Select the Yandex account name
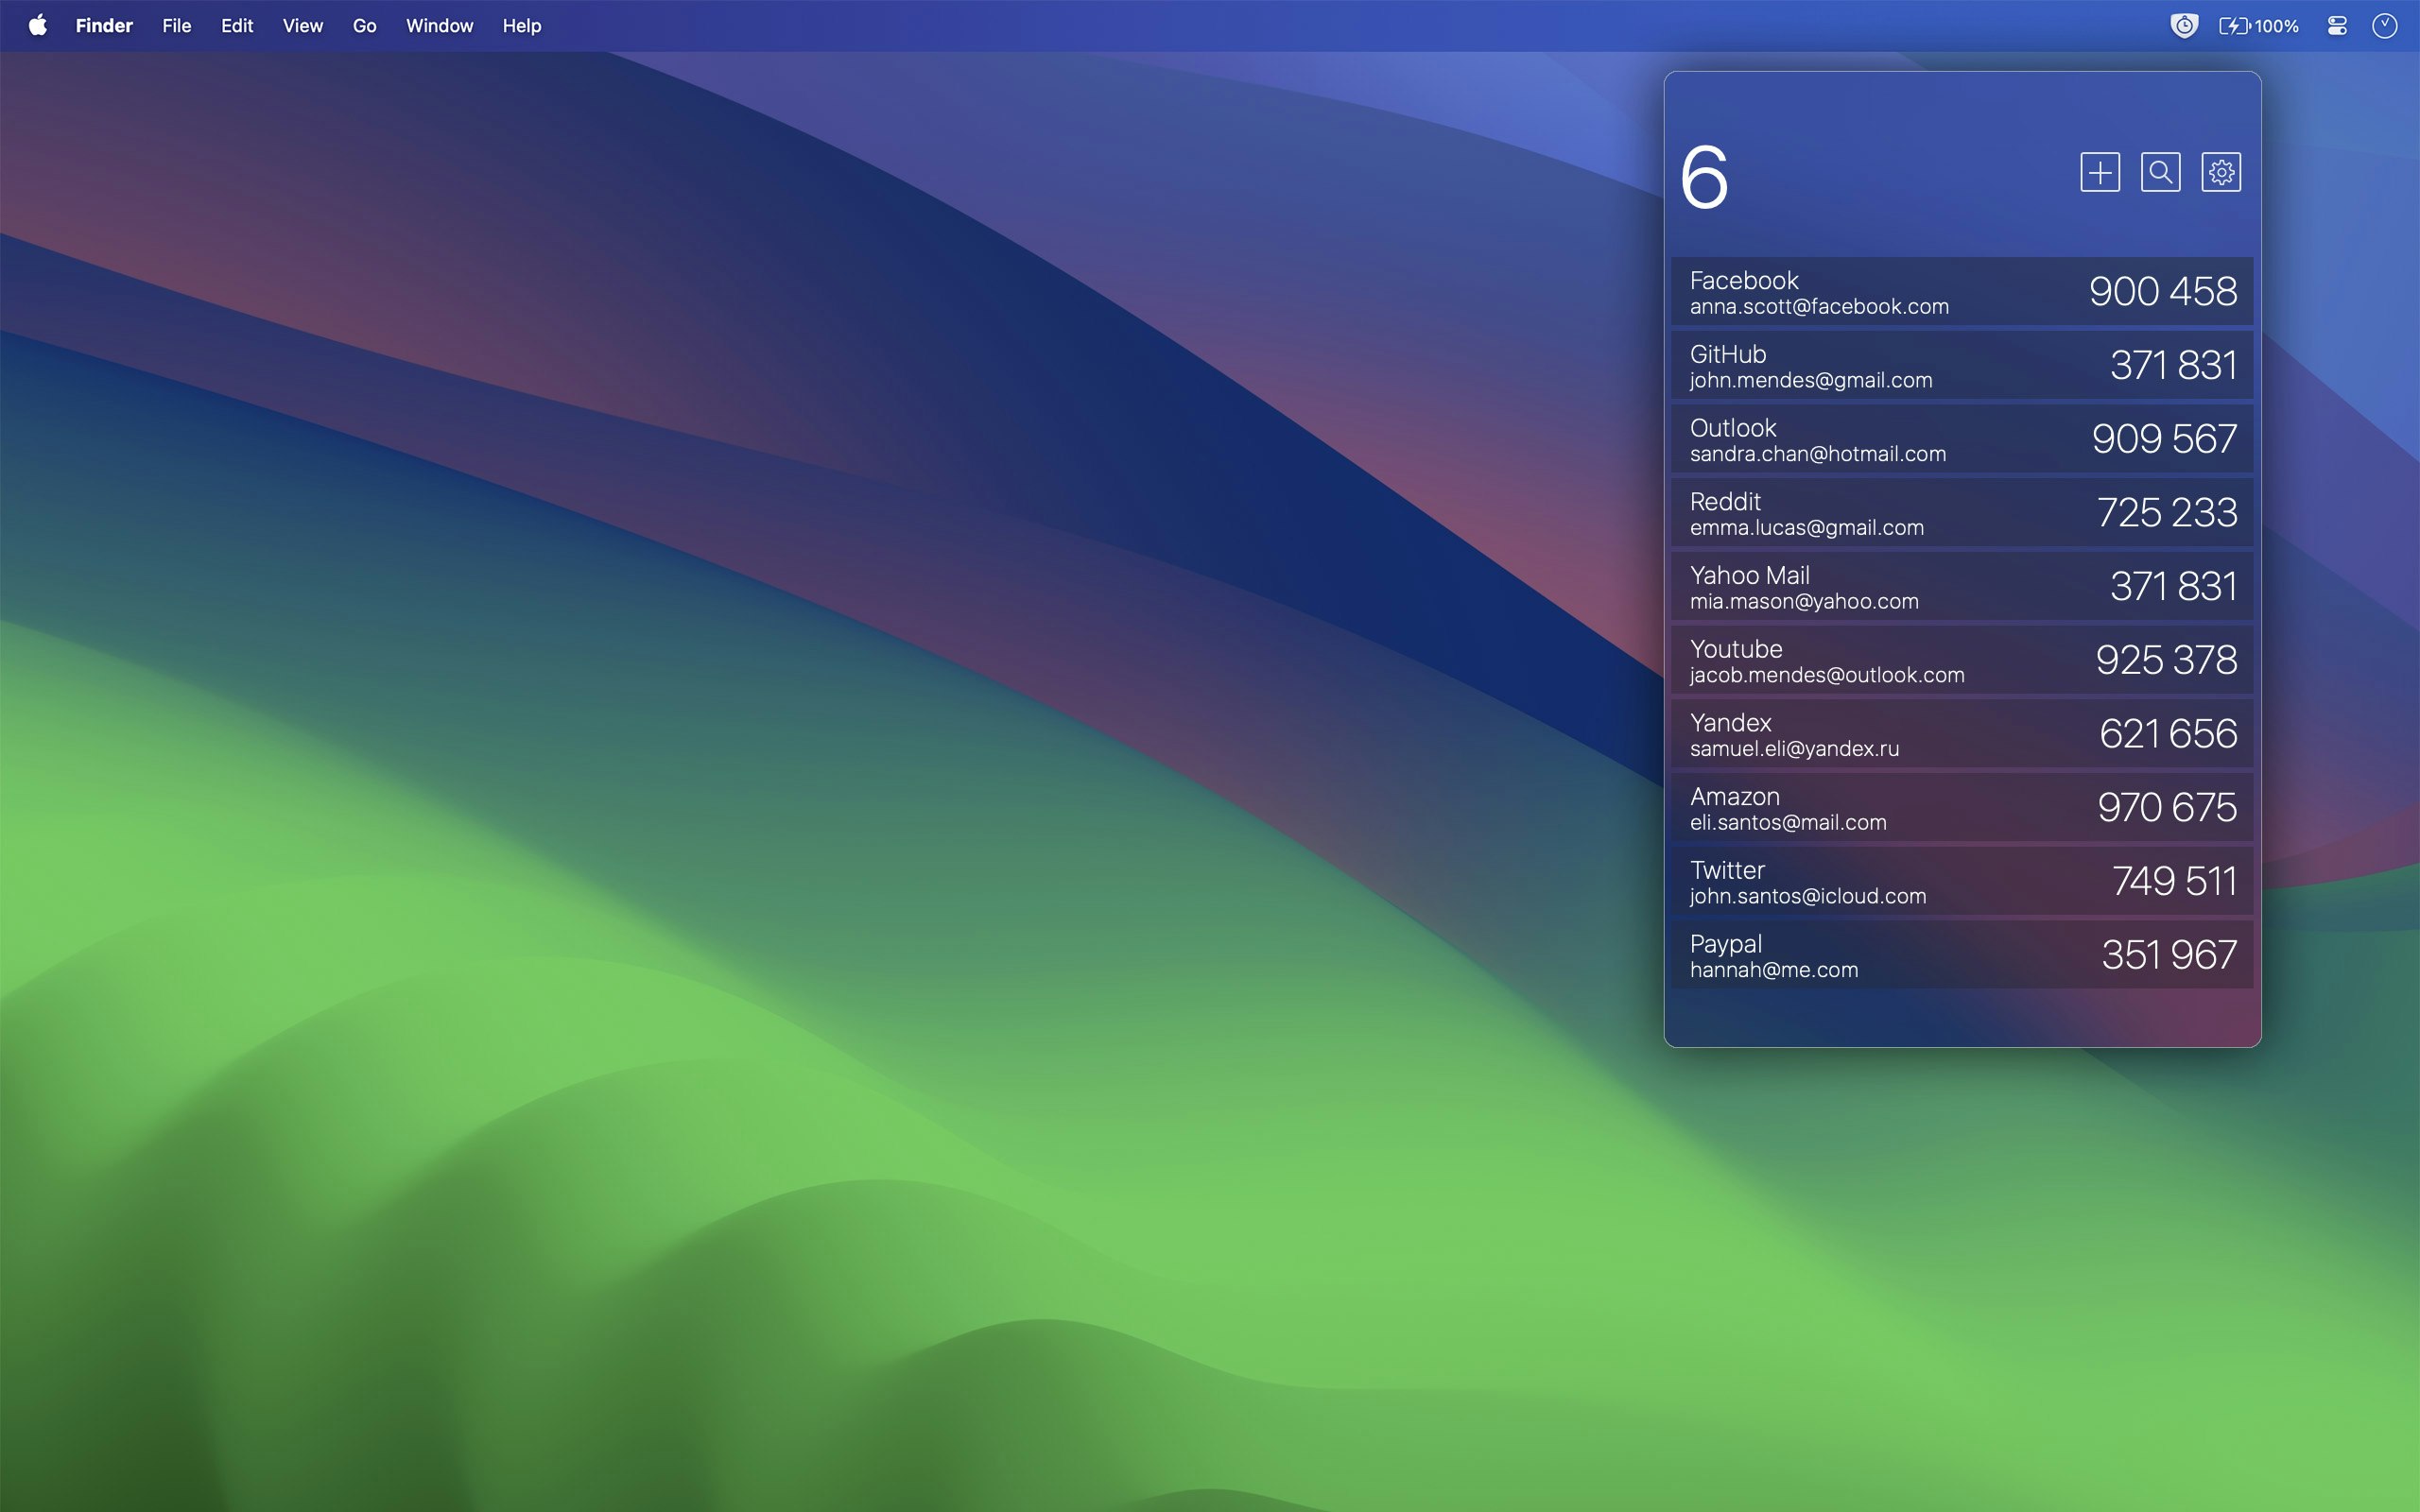The image size is (2420, 1512). (x=1730, y=722)
